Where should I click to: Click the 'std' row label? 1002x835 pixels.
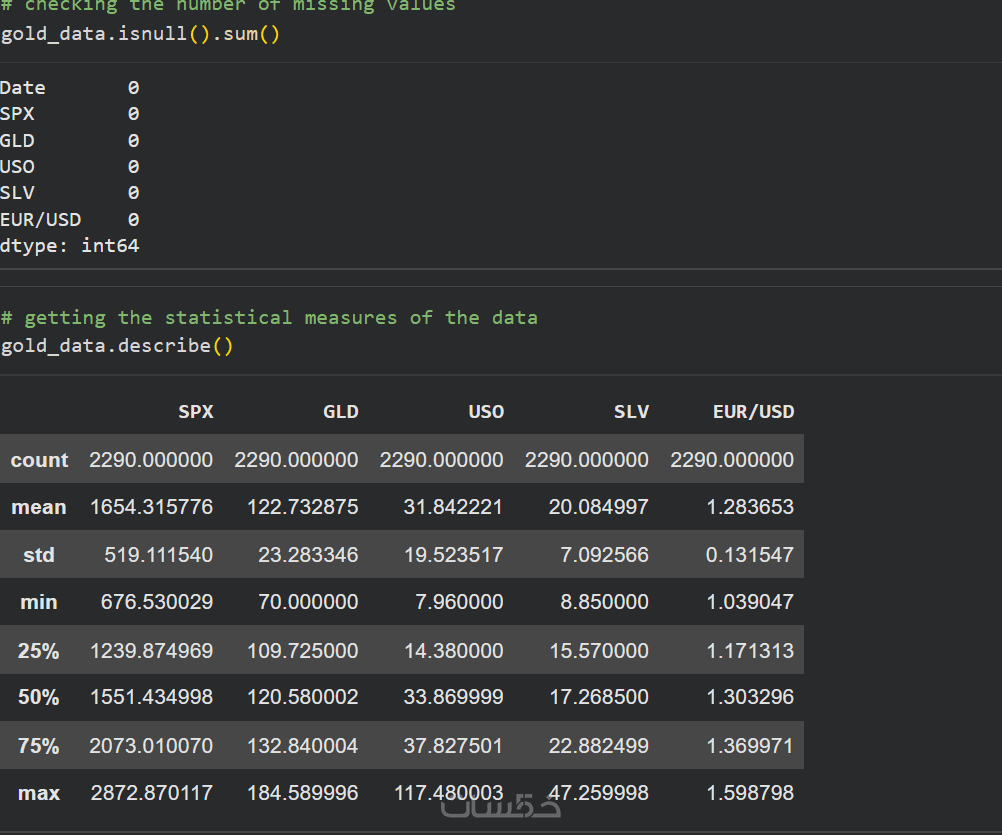pyautogui.click(x=39, y=555)
